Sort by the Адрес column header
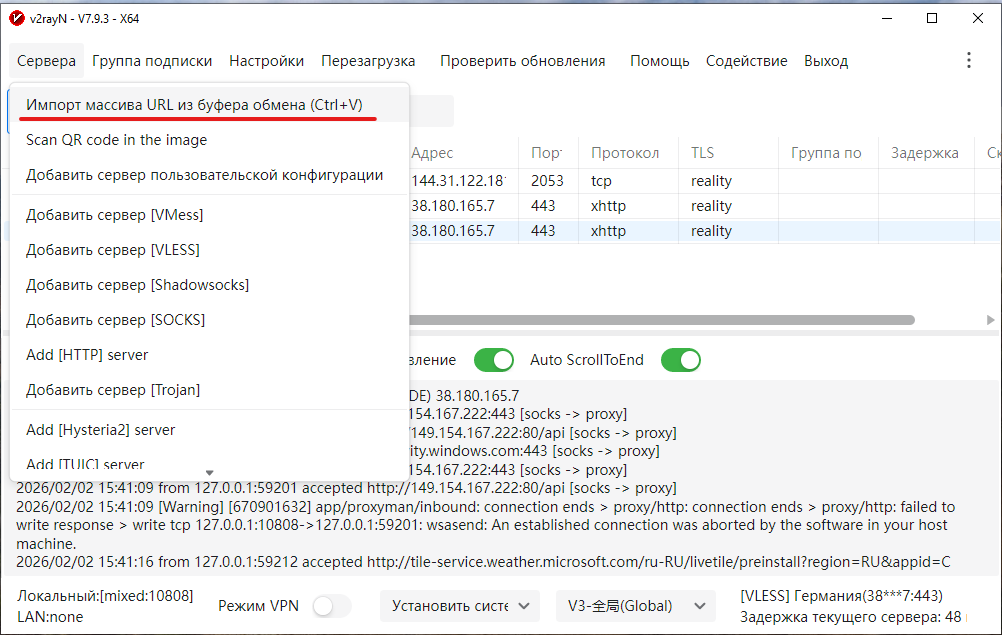Screen dimensions: 1002x635 432,153
